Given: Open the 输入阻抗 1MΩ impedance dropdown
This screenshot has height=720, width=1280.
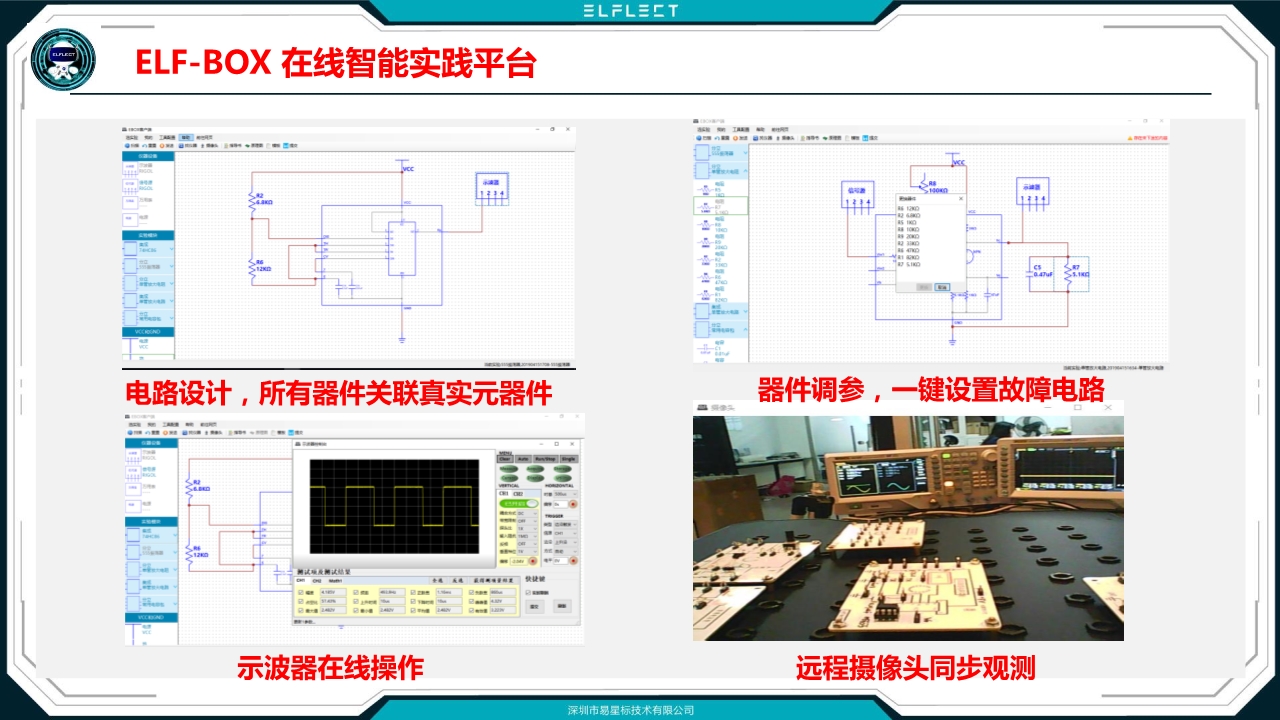Looking at the screenshot, I should [x=528, y=536].
